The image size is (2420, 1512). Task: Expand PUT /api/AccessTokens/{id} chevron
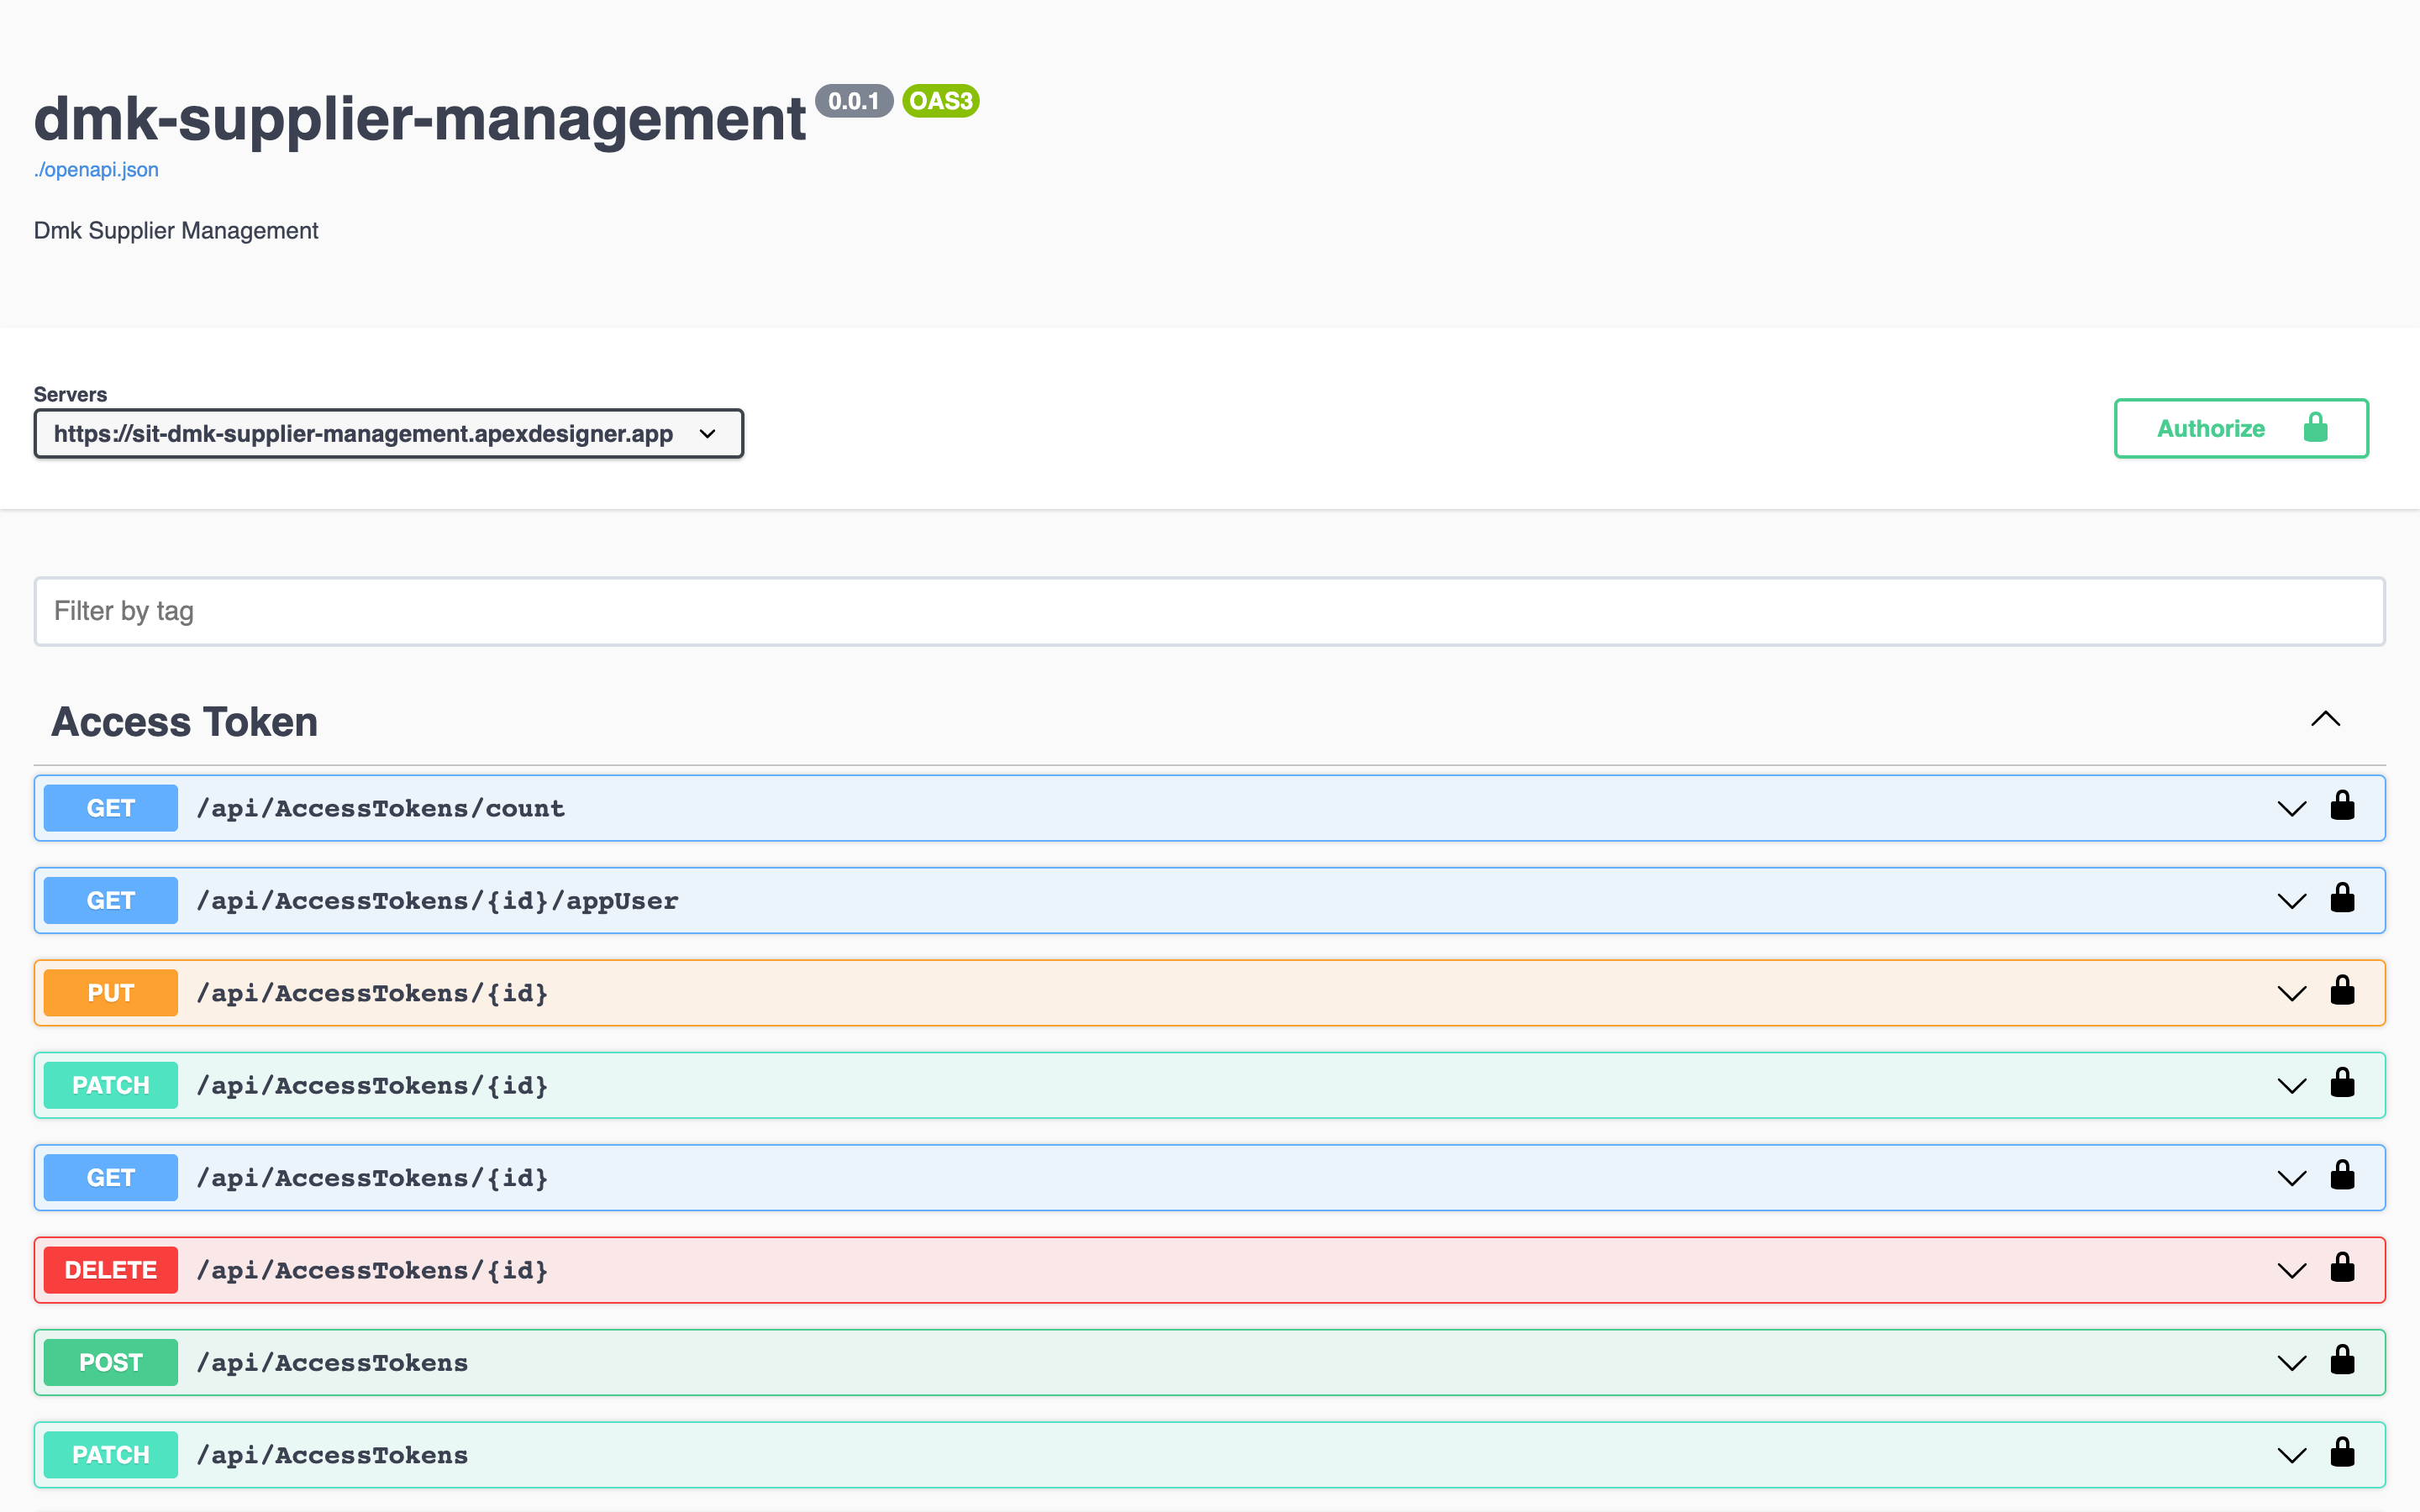[x=2291, y=994]
